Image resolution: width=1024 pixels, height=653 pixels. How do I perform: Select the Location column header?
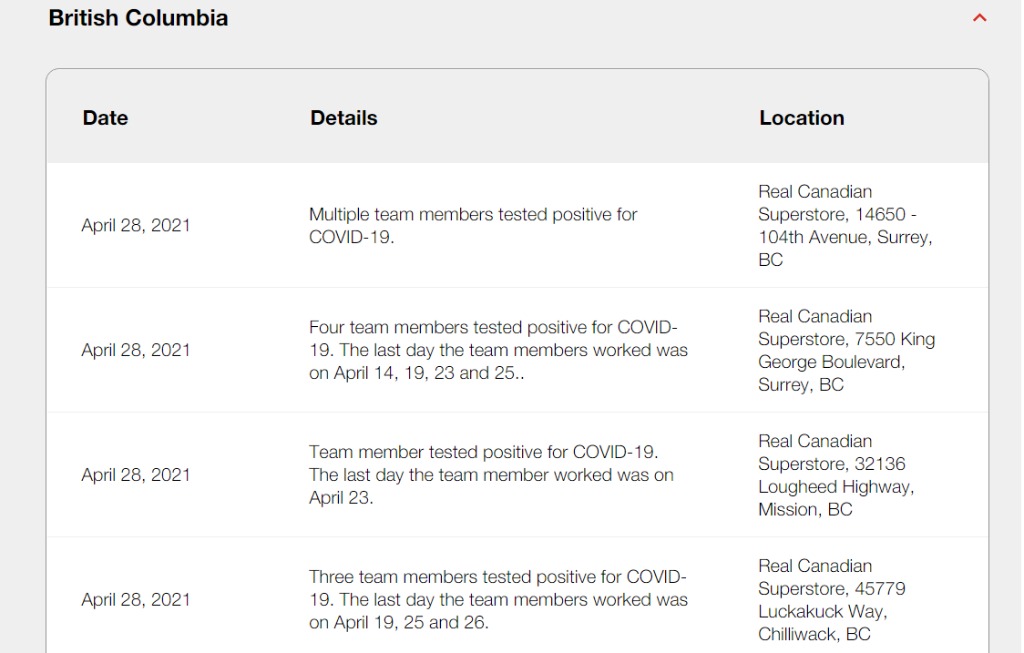click(x=801, y=118)
